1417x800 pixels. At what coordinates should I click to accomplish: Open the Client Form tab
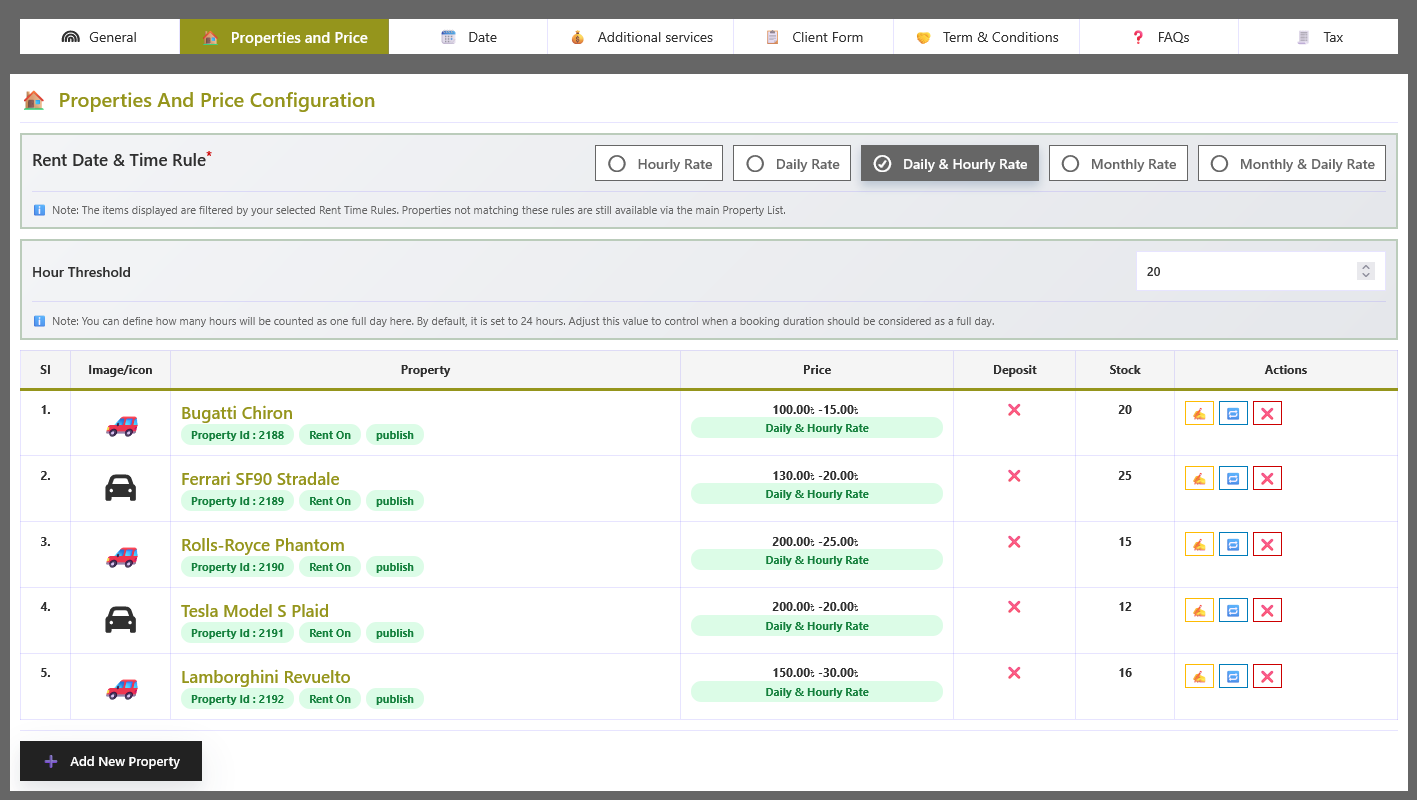coord(814,37)
